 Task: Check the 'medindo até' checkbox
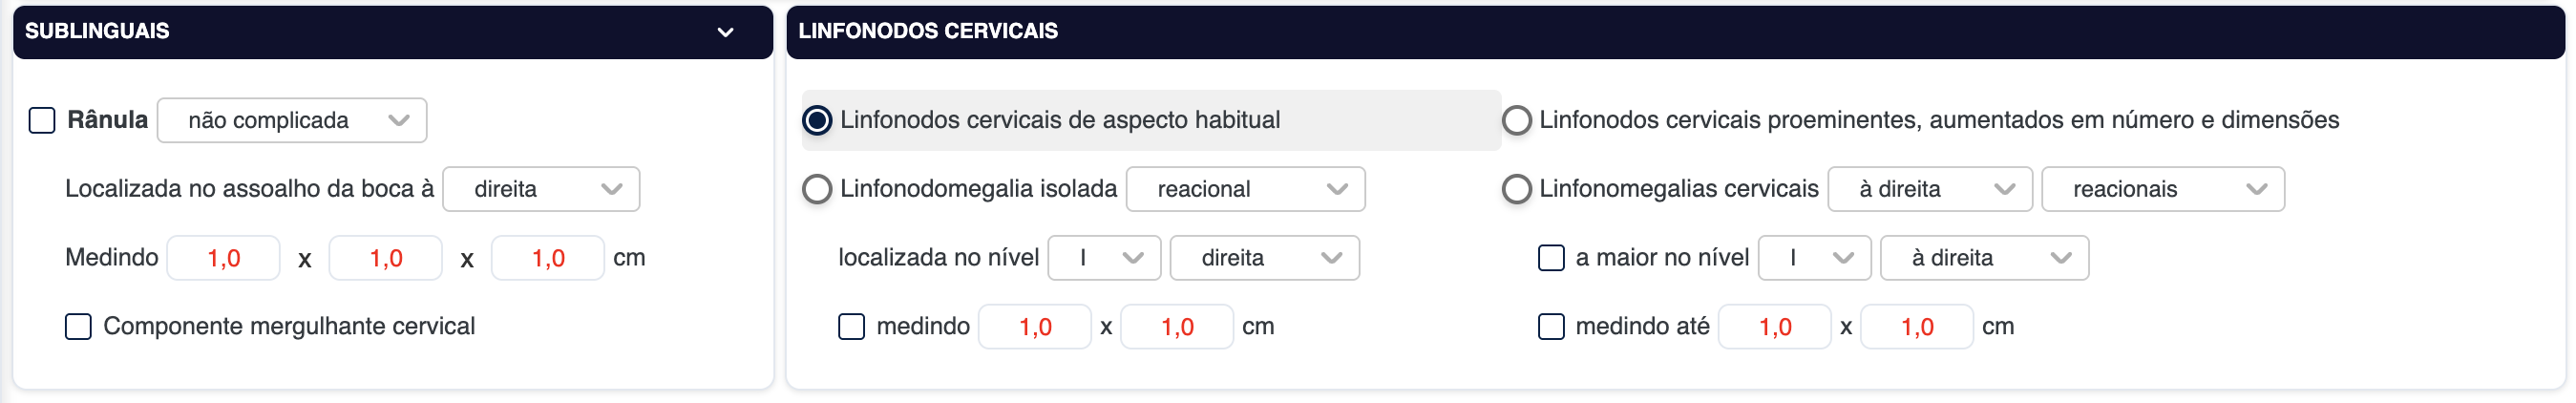click(1550, 327)
